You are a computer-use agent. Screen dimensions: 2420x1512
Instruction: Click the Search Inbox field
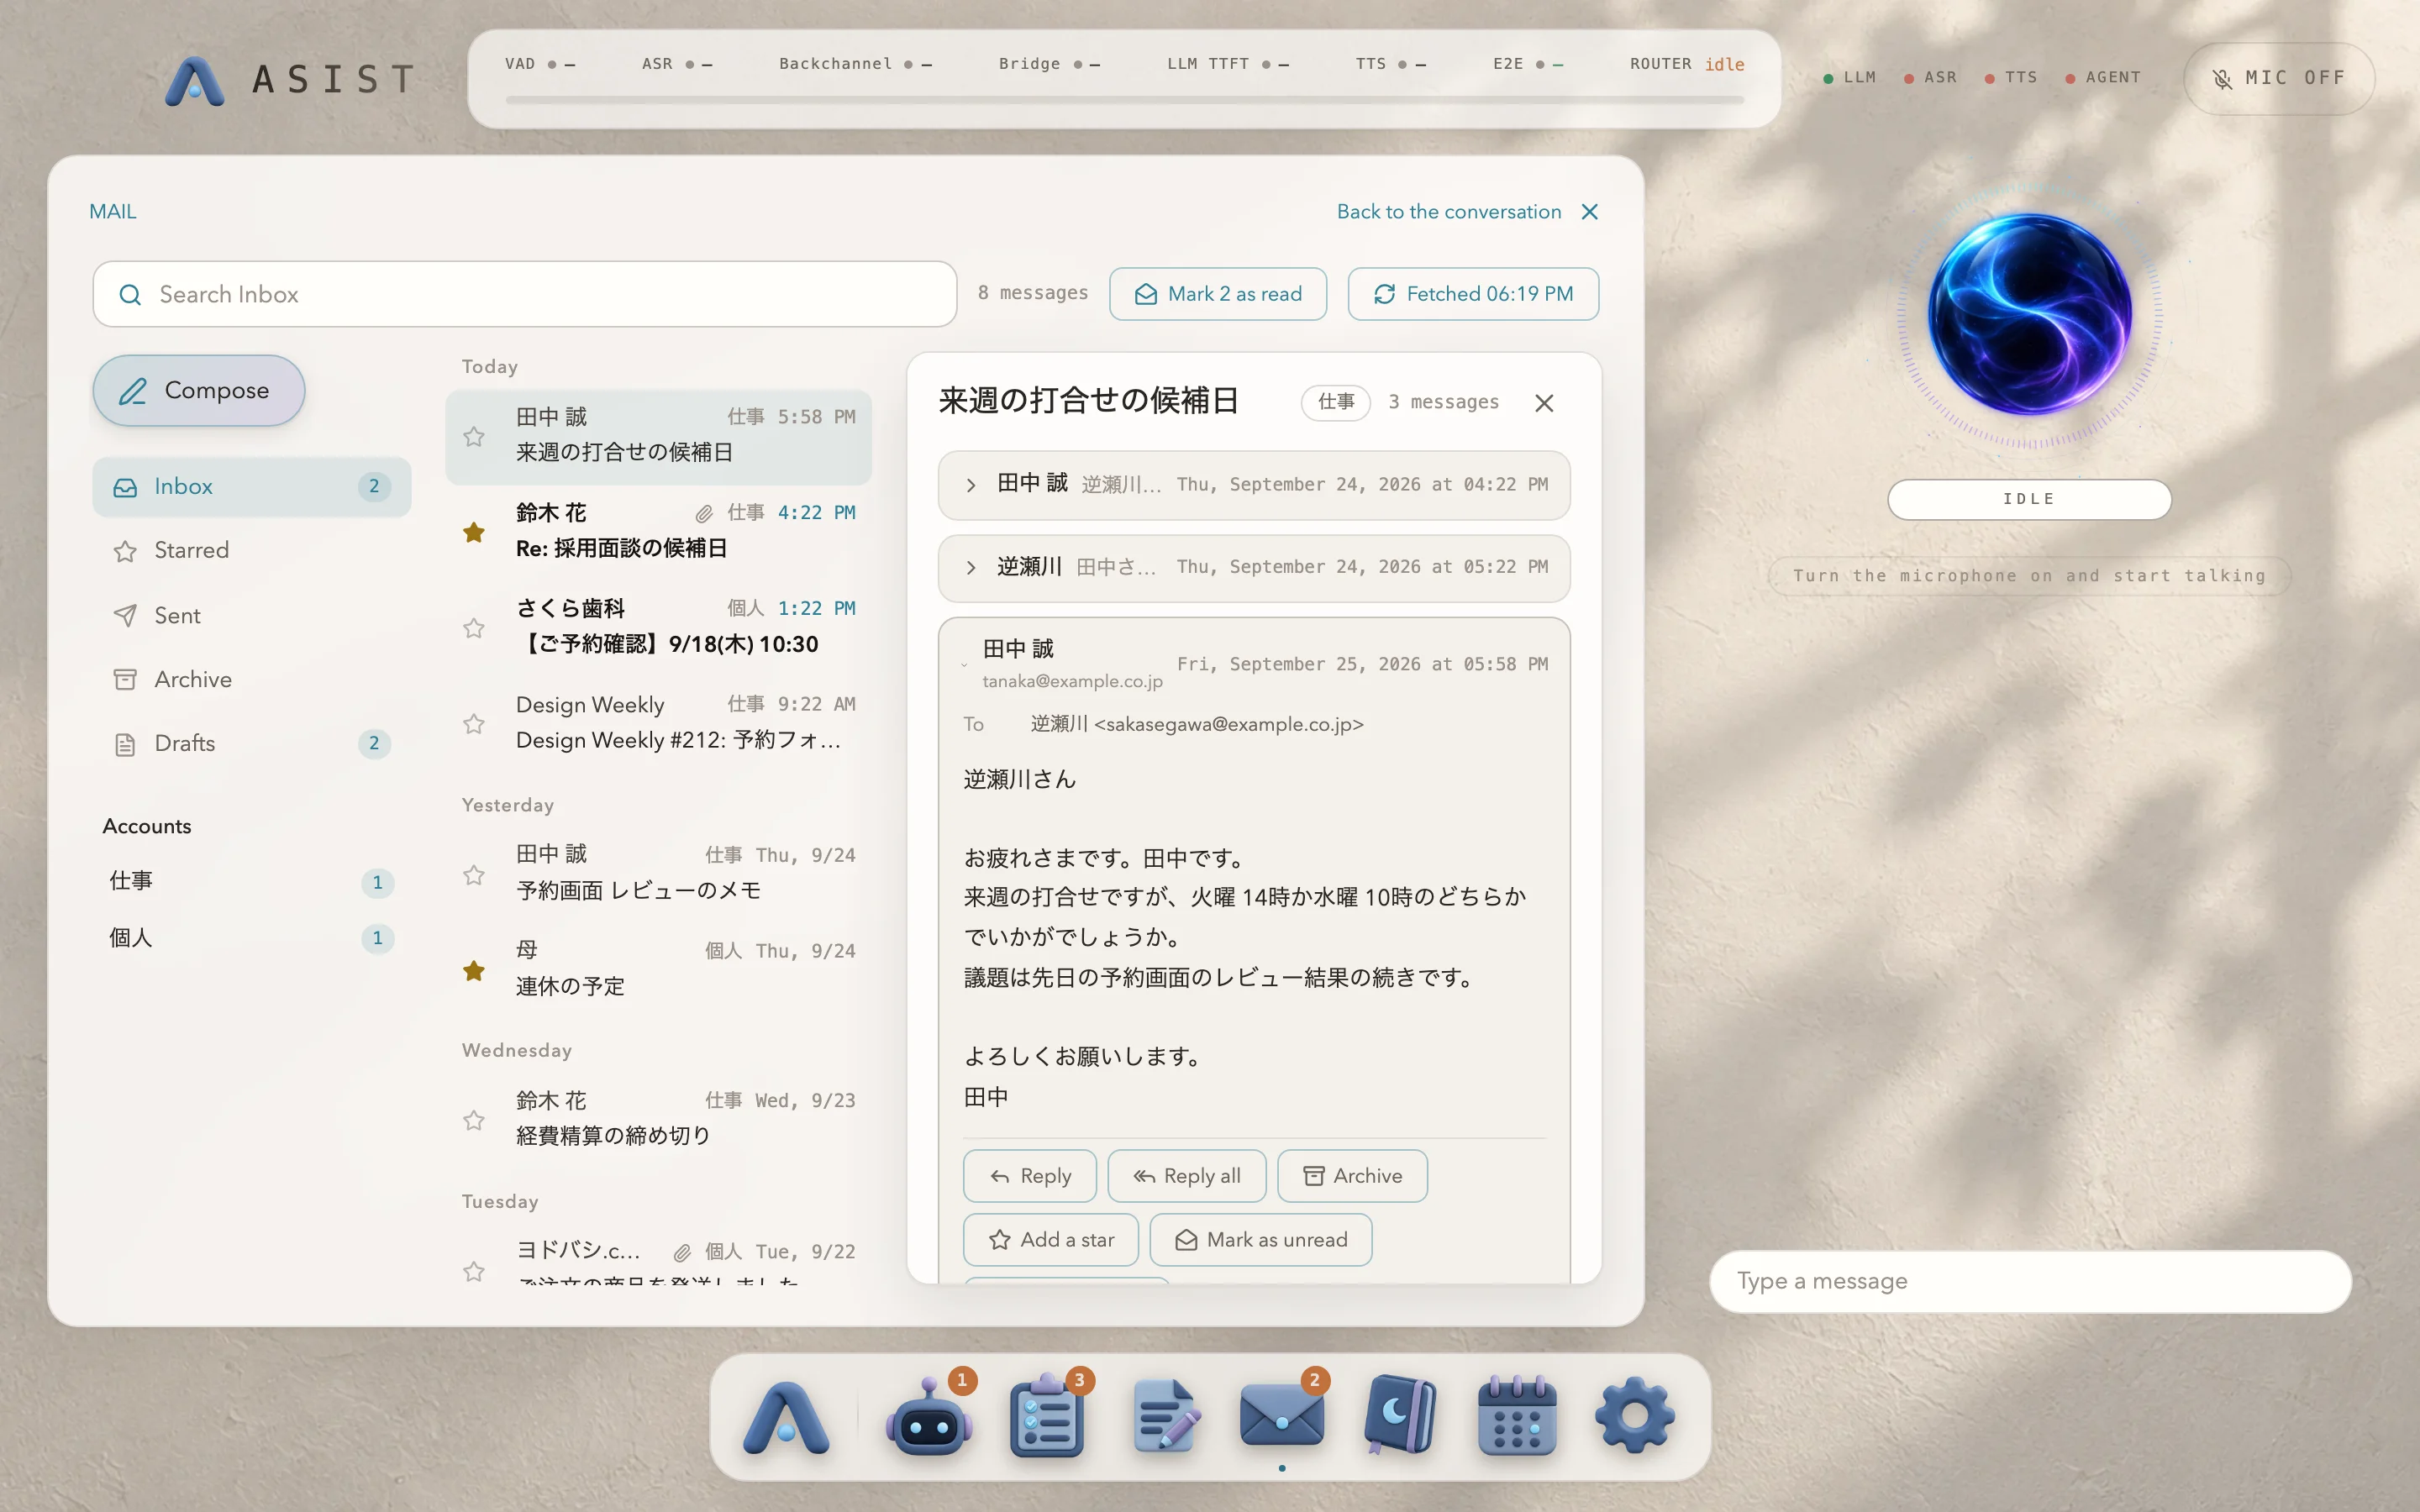tap(525, 295)
